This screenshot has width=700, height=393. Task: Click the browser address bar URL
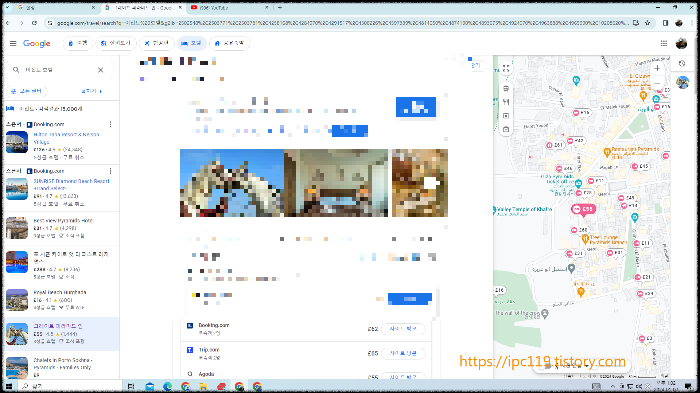342,23
